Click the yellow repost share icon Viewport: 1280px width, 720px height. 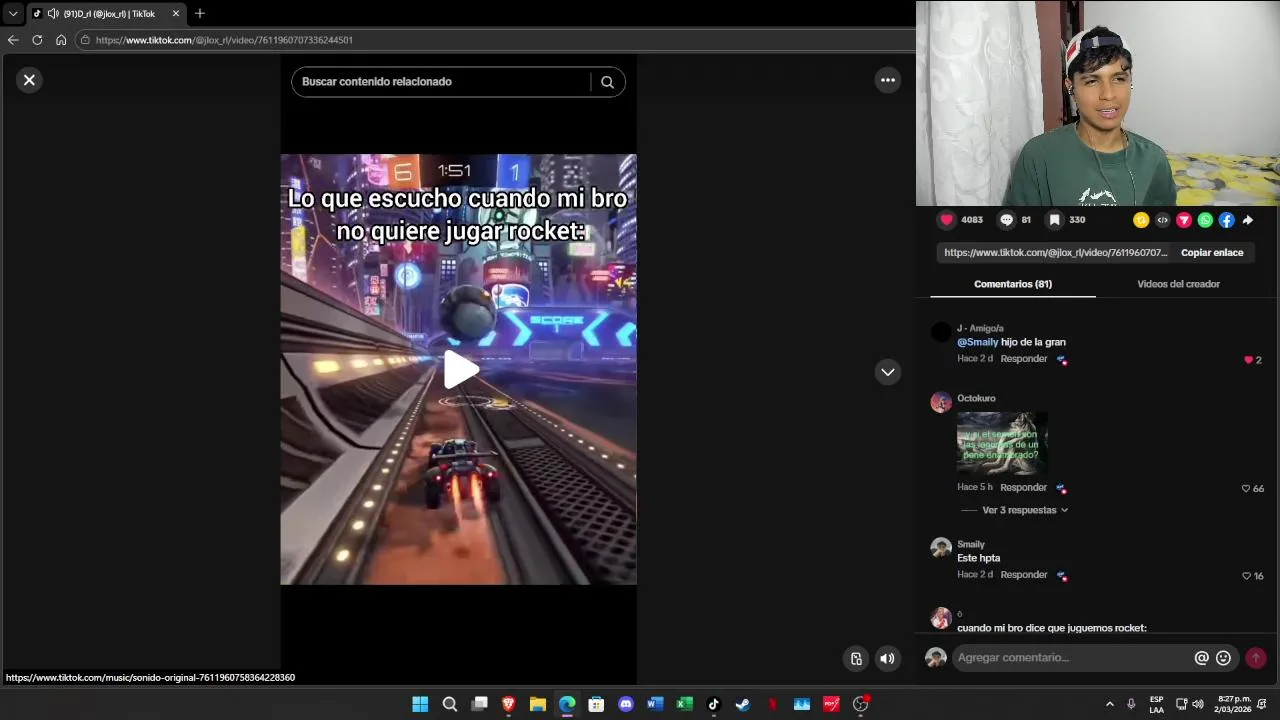(1140, 220)
